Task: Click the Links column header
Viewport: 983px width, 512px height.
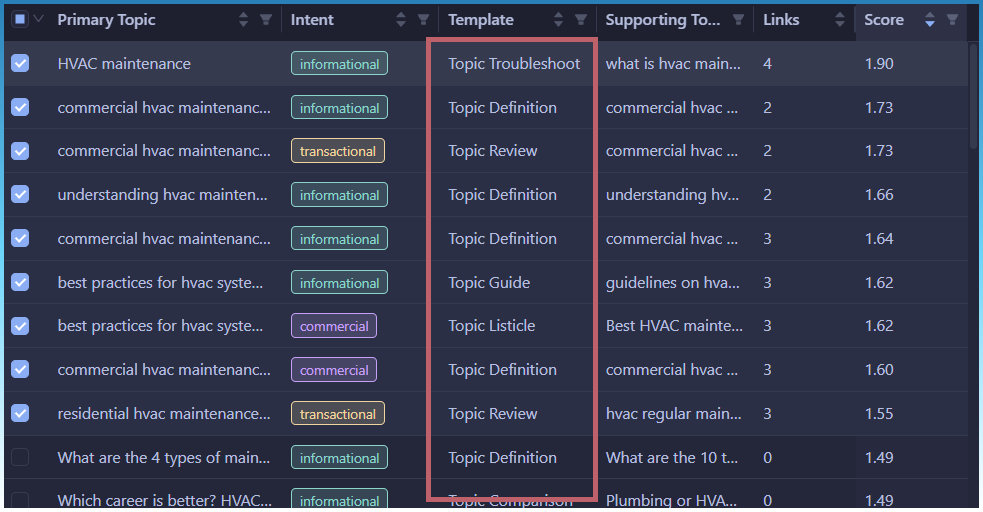Action: pos(780,20)
